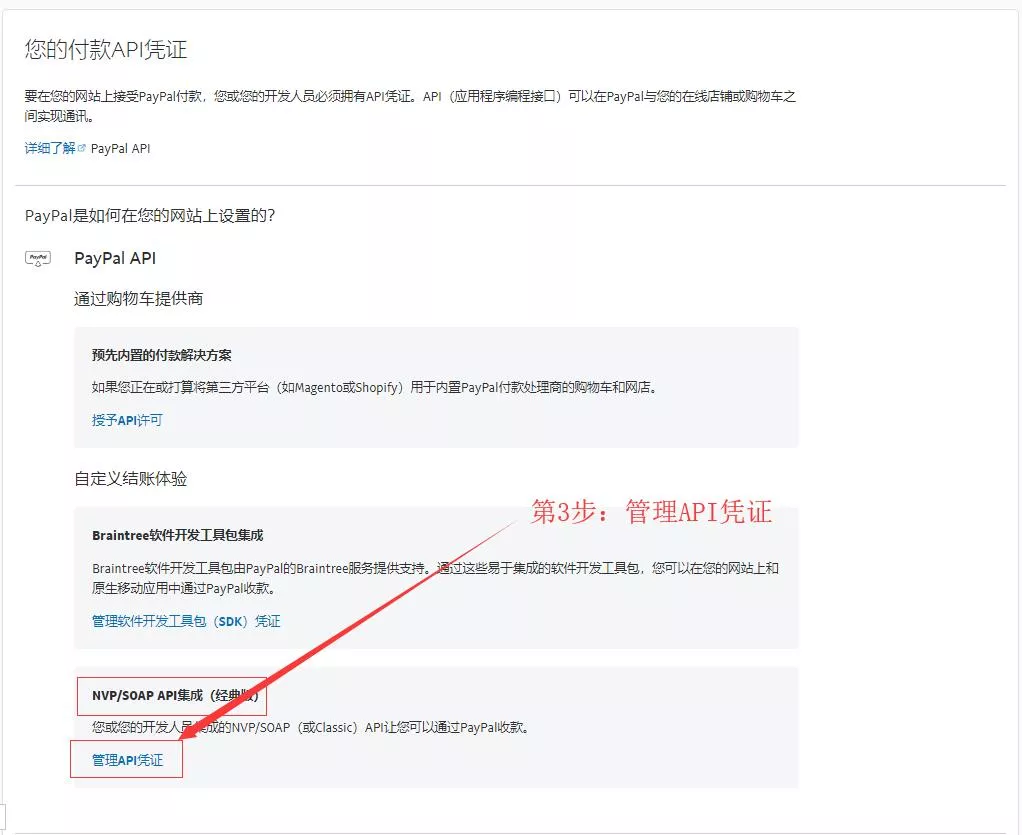Click the NVP/SOAP Classic API description text
This screenshot has width=1022, height=835.
[312, 727]
